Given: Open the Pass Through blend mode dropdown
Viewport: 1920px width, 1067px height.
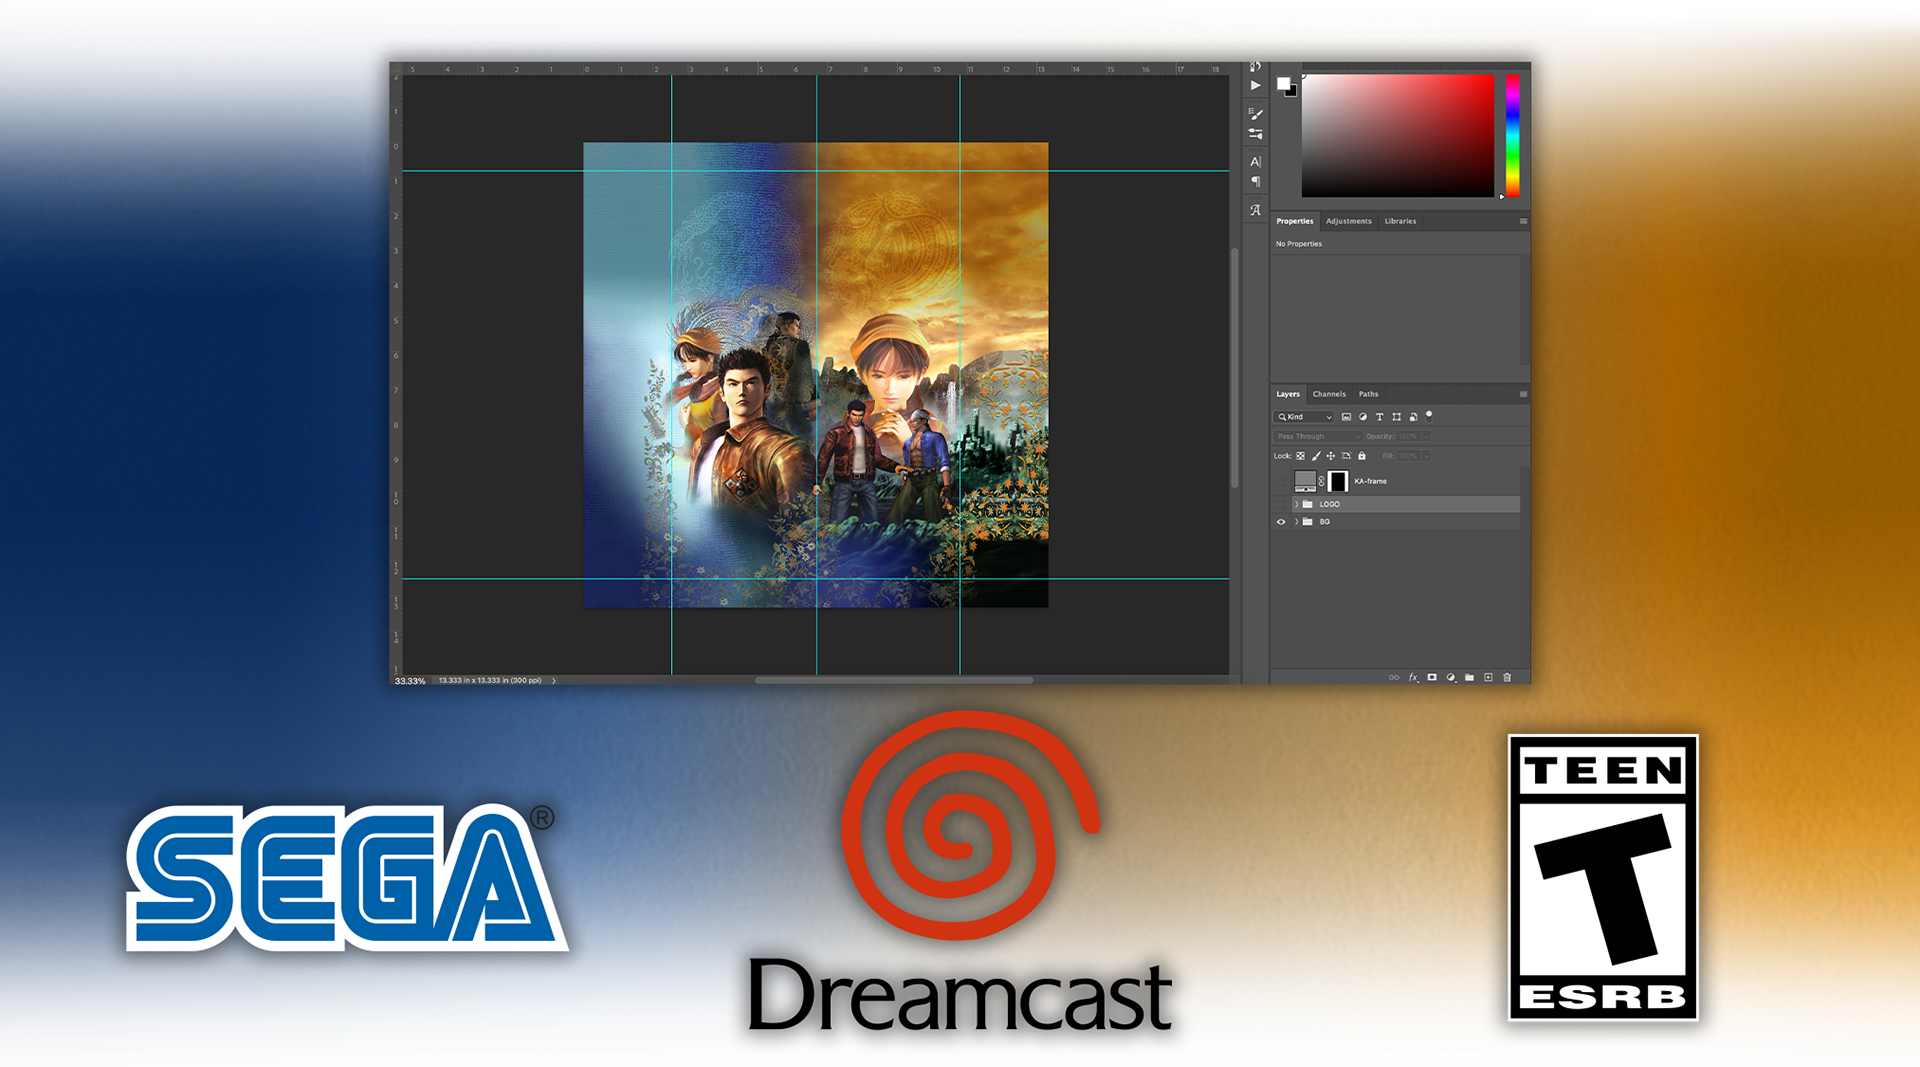Looking at the screenshot, I should point(1318,436).
